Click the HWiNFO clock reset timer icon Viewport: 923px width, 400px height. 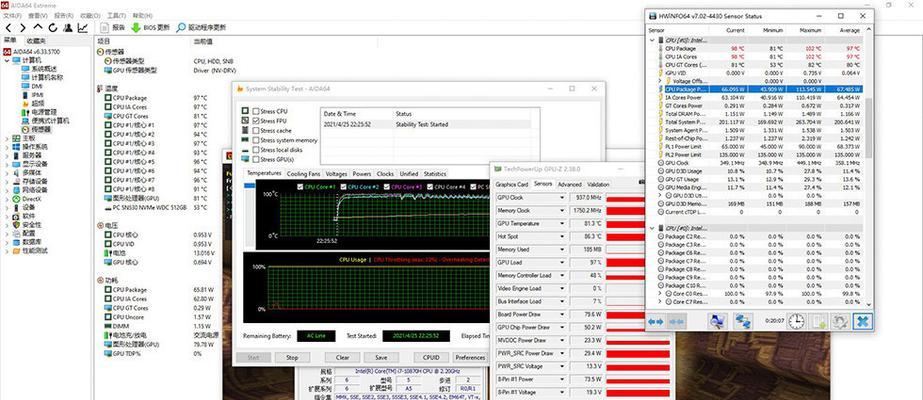pyautogui.click(x=796, y=321)
